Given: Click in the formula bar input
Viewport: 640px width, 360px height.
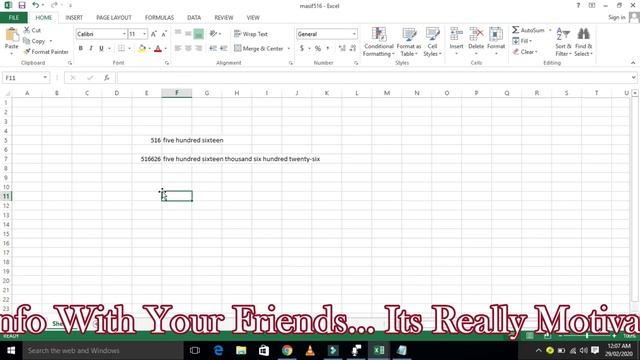Looking at the screenshot, I should 373,78.
